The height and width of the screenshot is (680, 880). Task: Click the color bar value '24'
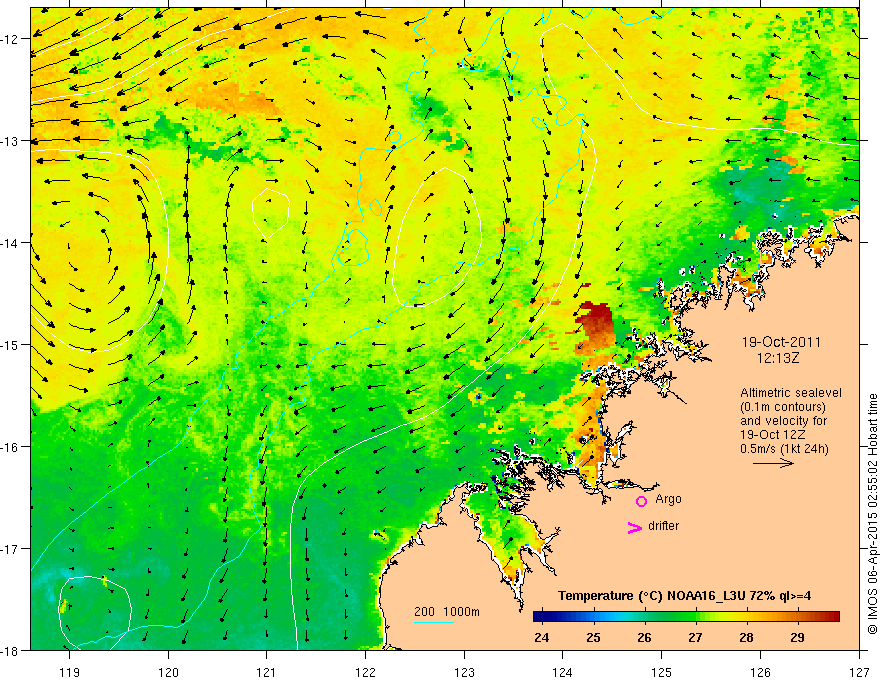542,637
